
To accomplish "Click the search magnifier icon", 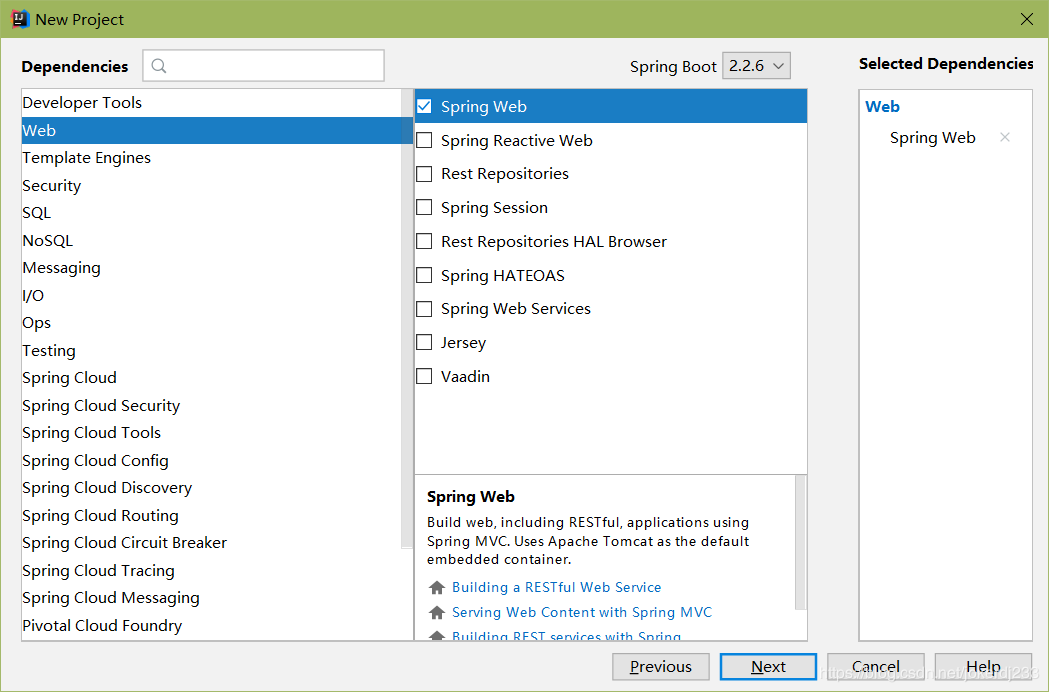I will point(159,66).
